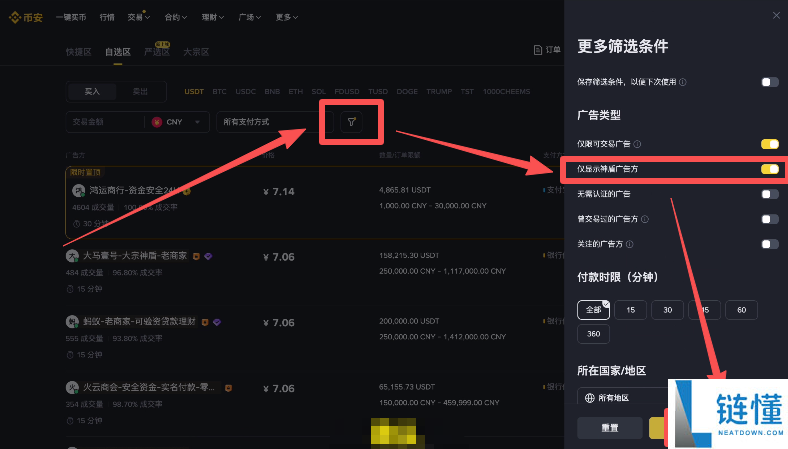Select 30 minute payment limit
This screenshot has height=449, width=788.
tap(667, 310)
